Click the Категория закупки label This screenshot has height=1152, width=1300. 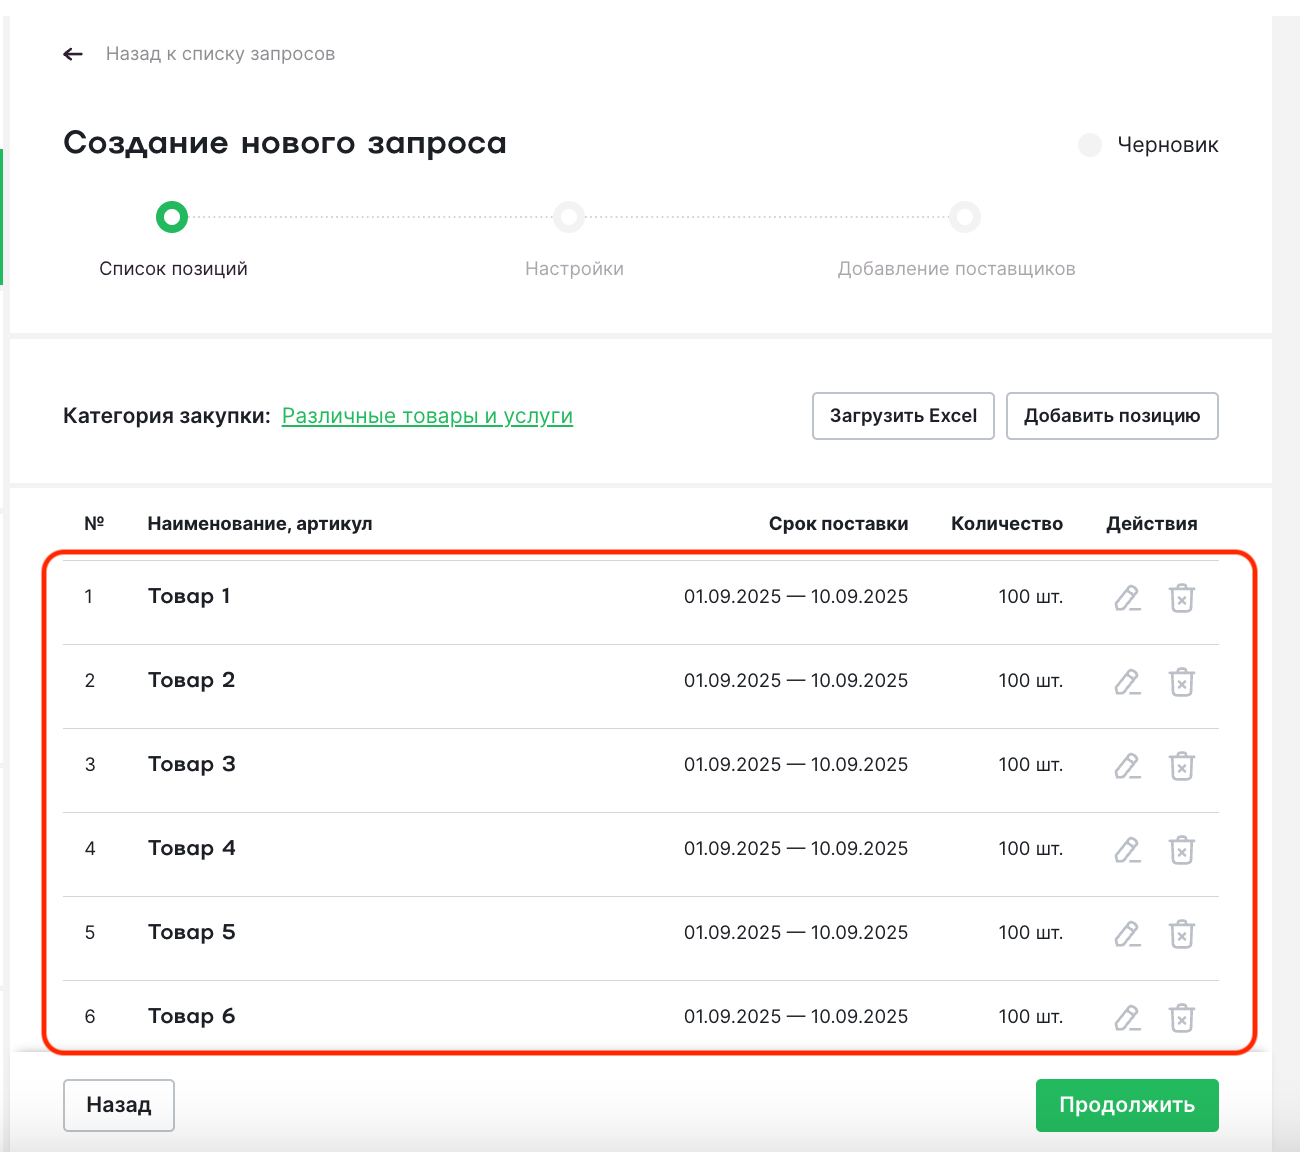(x=167, y=416)
